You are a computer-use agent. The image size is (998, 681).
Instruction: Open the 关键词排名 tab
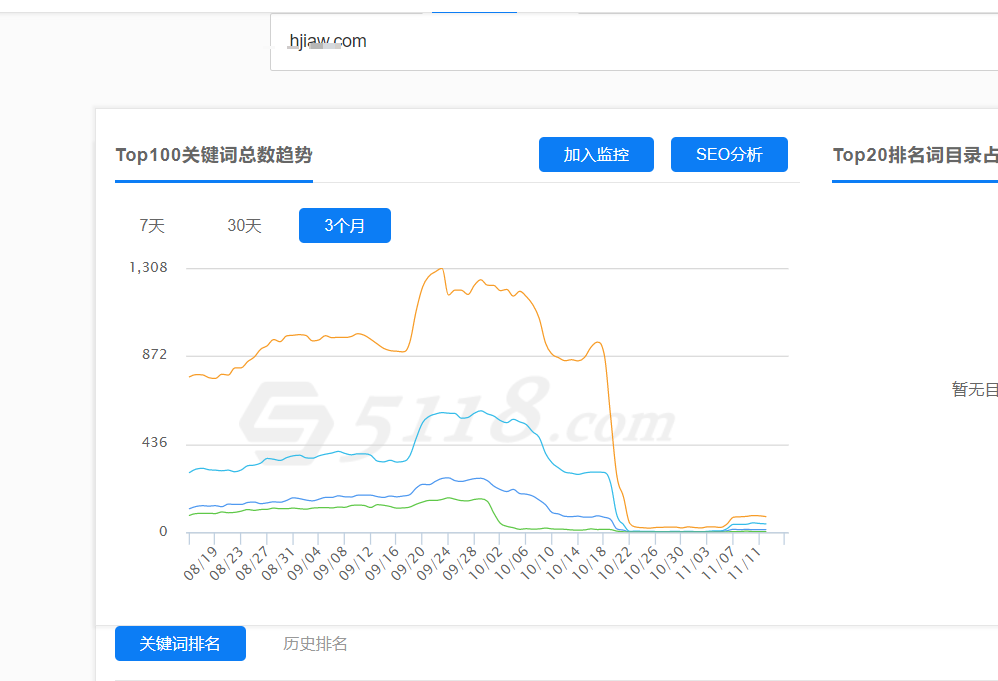coord(180,643)
